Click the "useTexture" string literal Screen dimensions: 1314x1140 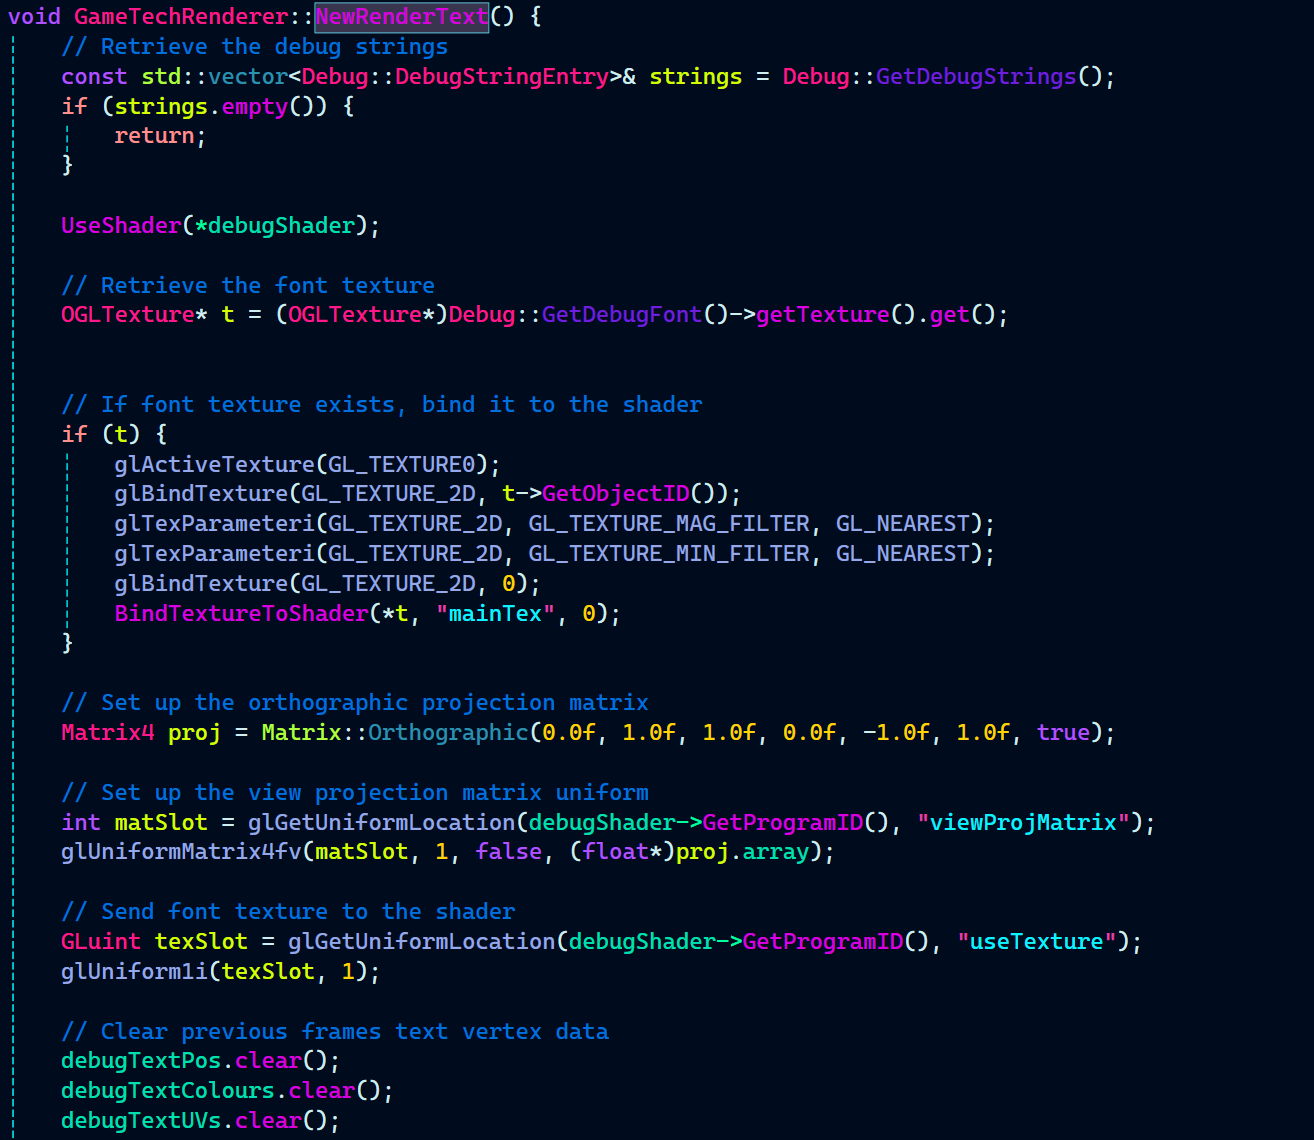[x=1036, y=942]
